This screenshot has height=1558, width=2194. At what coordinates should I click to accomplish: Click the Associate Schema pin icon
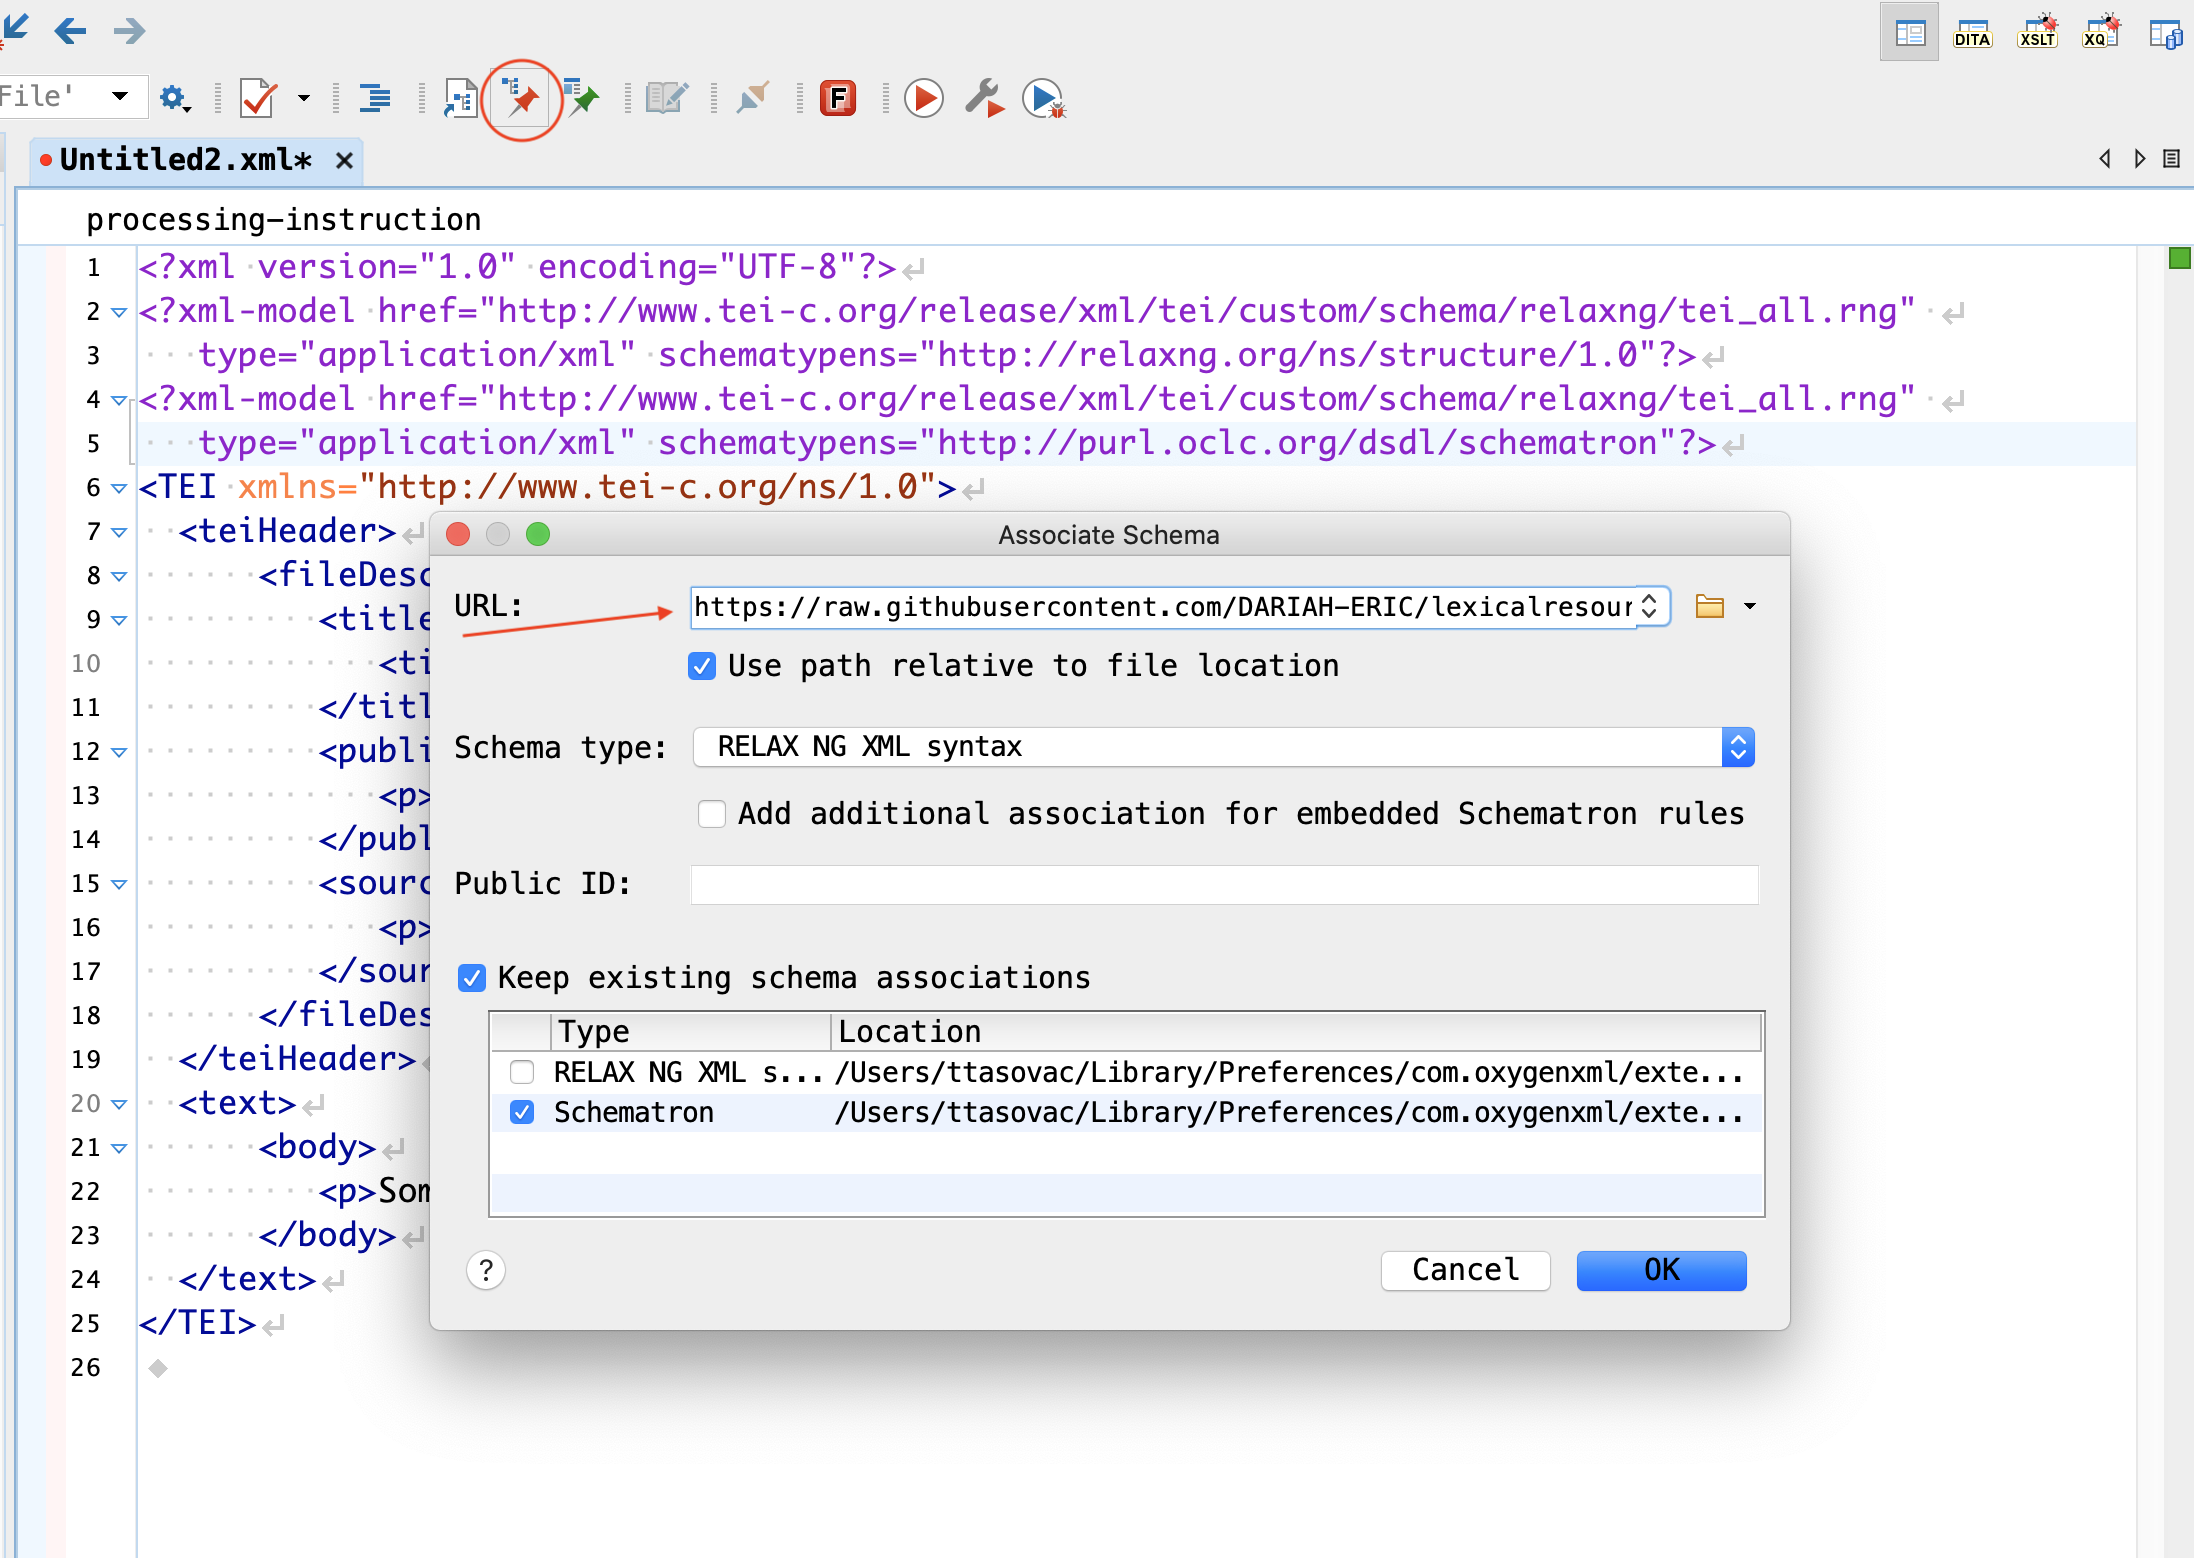[x=521, y=99]
